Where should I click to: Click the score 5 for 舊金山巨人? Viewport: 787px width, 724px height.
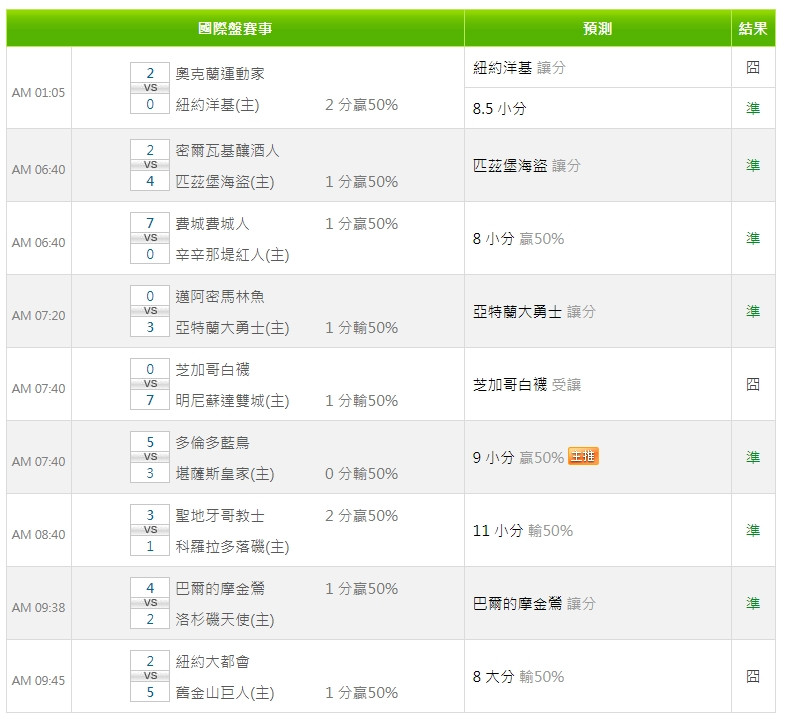[150, 692]
